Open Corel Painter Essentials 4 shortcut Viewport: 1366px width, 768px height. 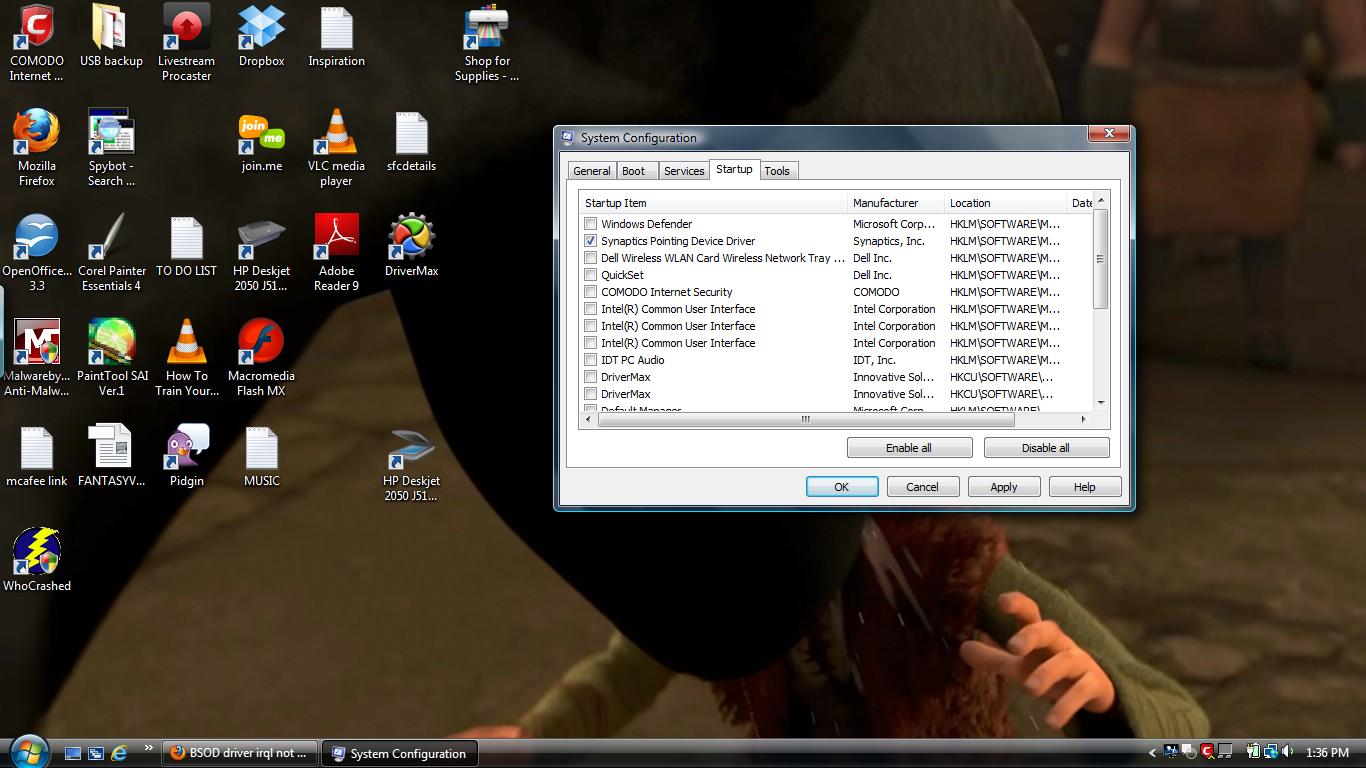tap(111, 252)
